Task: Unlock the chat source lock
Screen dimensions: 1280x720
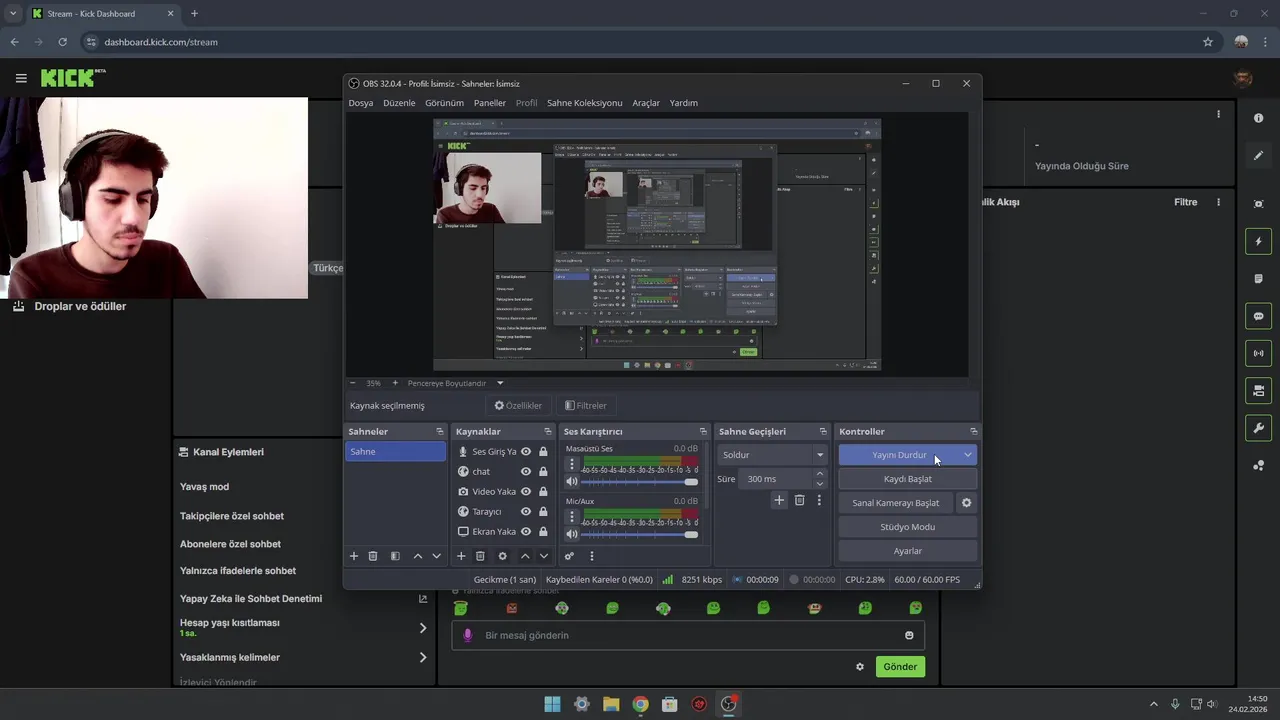Action: pos(543,472)
